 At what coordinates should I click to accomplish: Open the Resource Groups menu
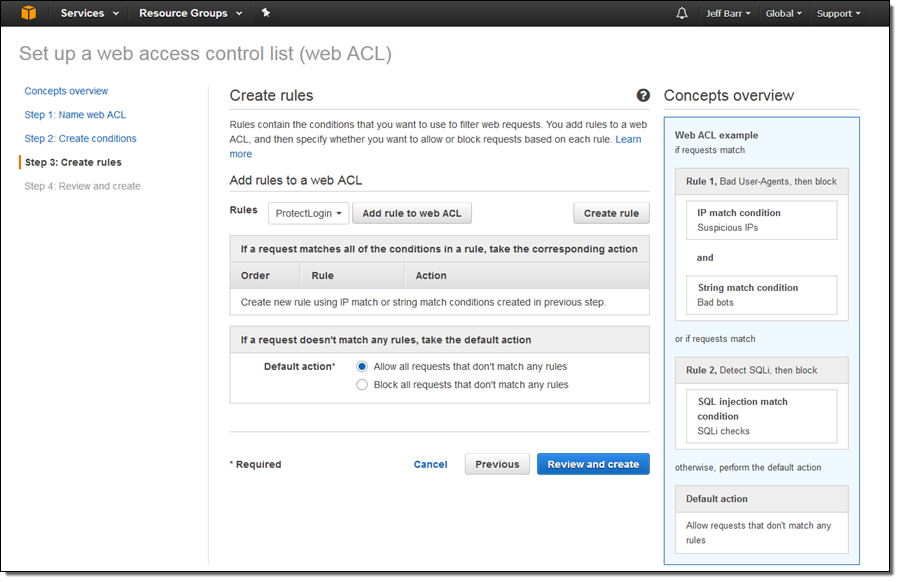click(x=190, y=13)
